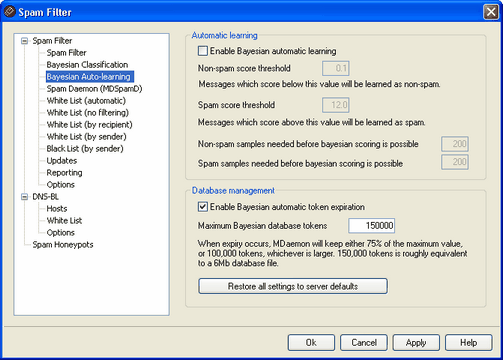Open the Updates page
503x360 pixels.
tap(62, 161)
